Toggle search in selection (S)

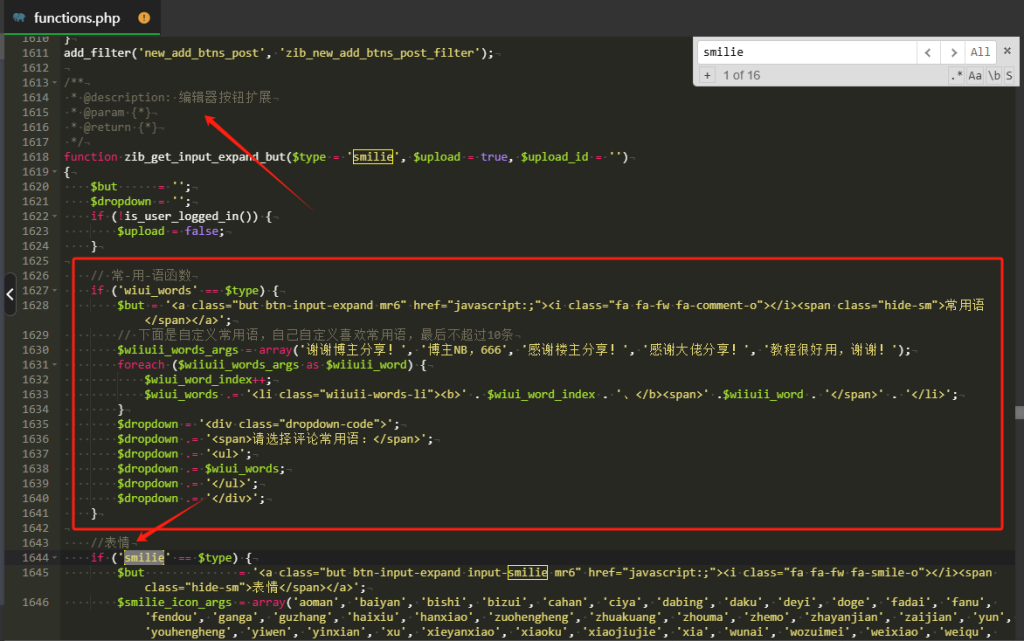point(1009,75)
